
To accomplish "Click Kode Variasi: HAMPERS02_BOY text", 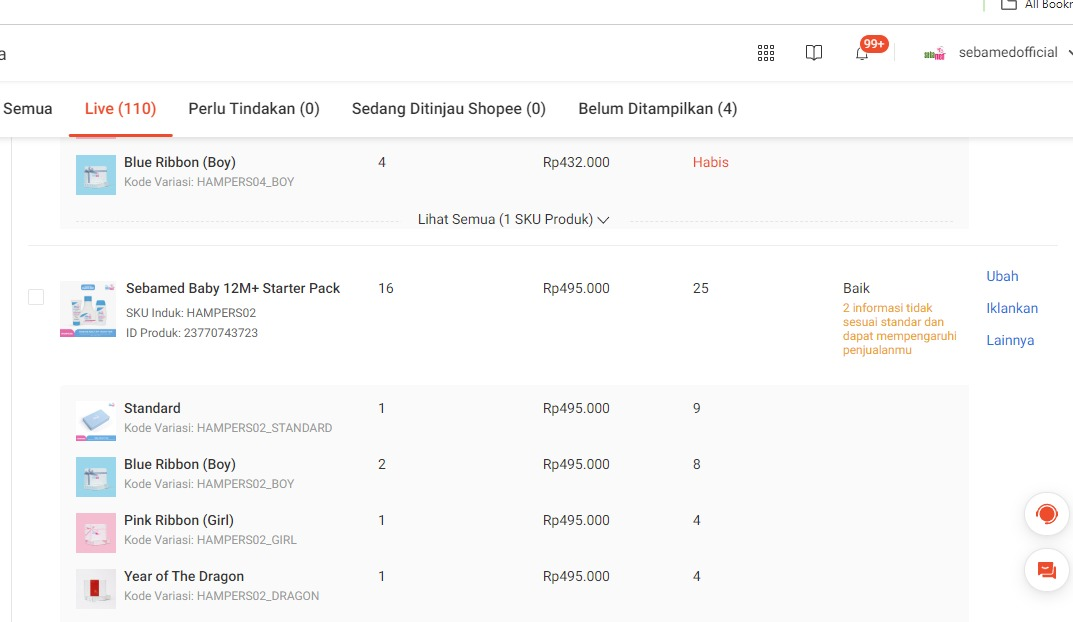I will pyautogui.click(x=209, y=484).
